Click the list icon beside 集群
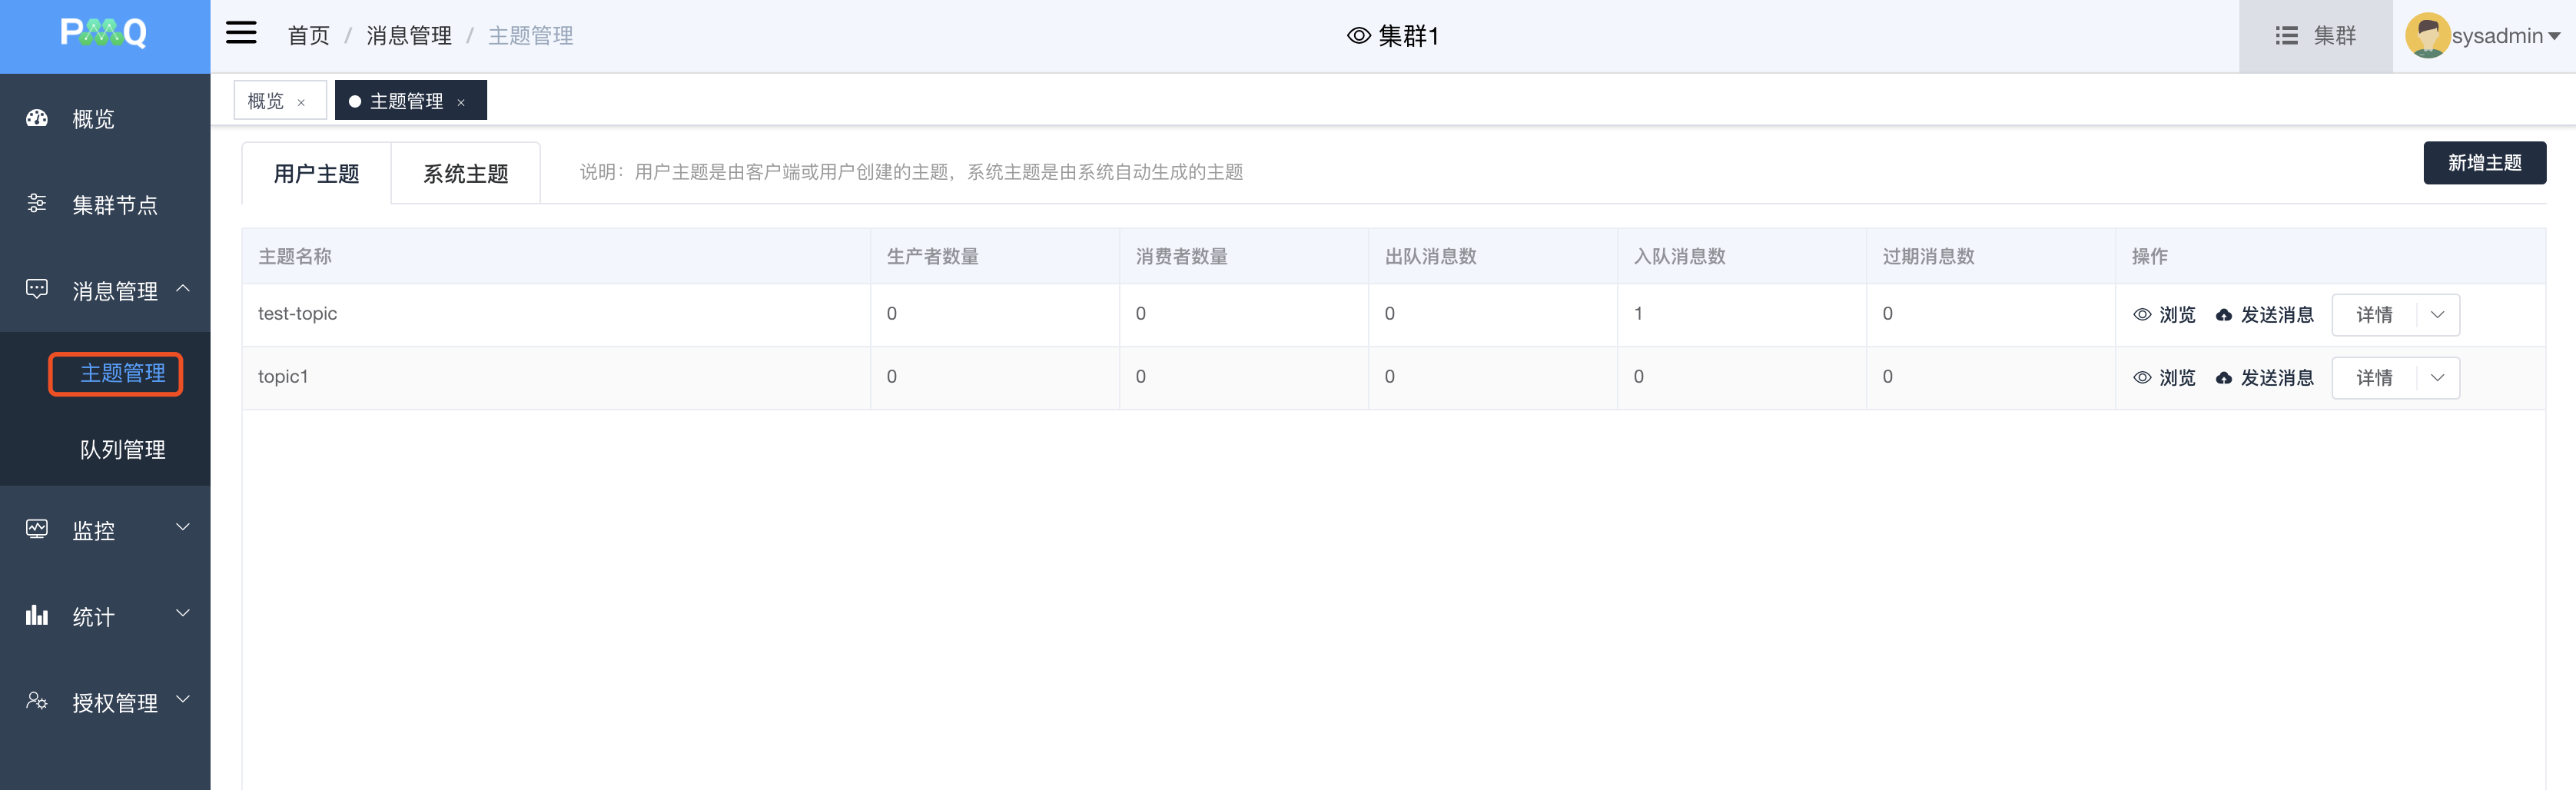The width and height of the screenshot is (2576, 790). point(2286,36)
